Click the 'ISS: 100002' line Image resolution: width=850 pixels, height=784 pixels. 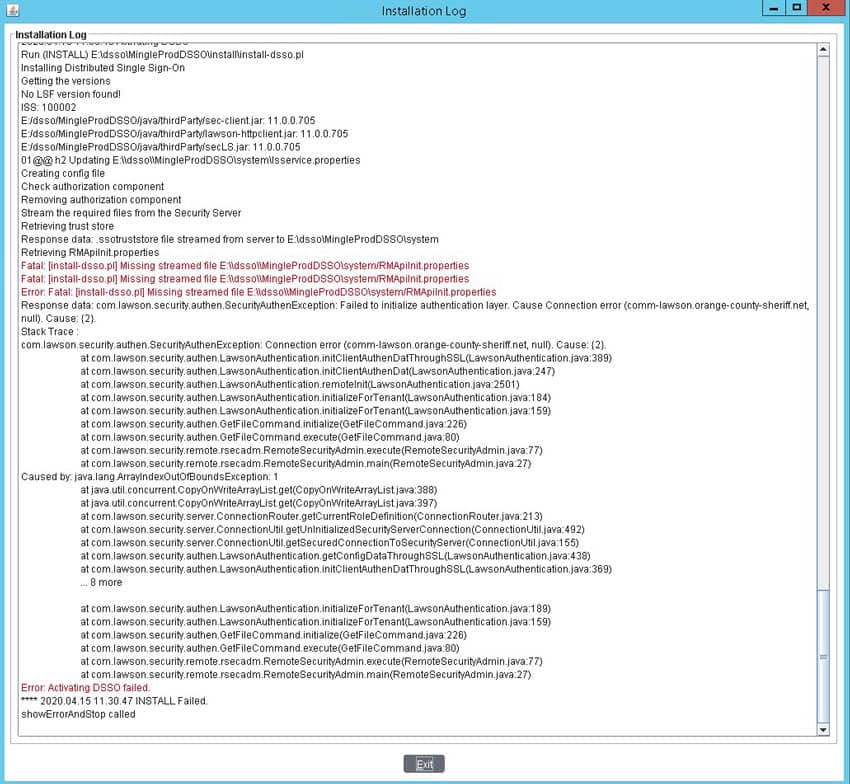pyautogui.click(x=48, y=107)
